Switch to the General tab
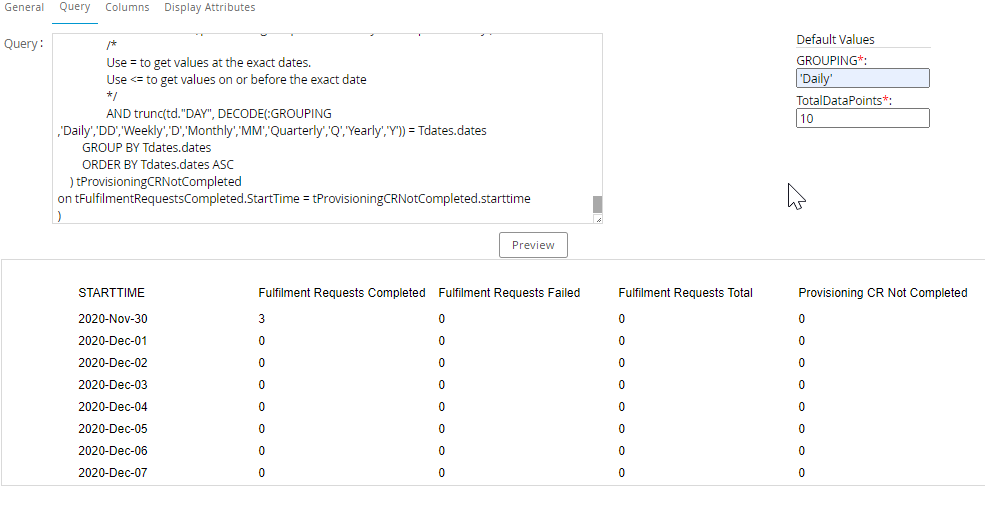 (24, 8)
